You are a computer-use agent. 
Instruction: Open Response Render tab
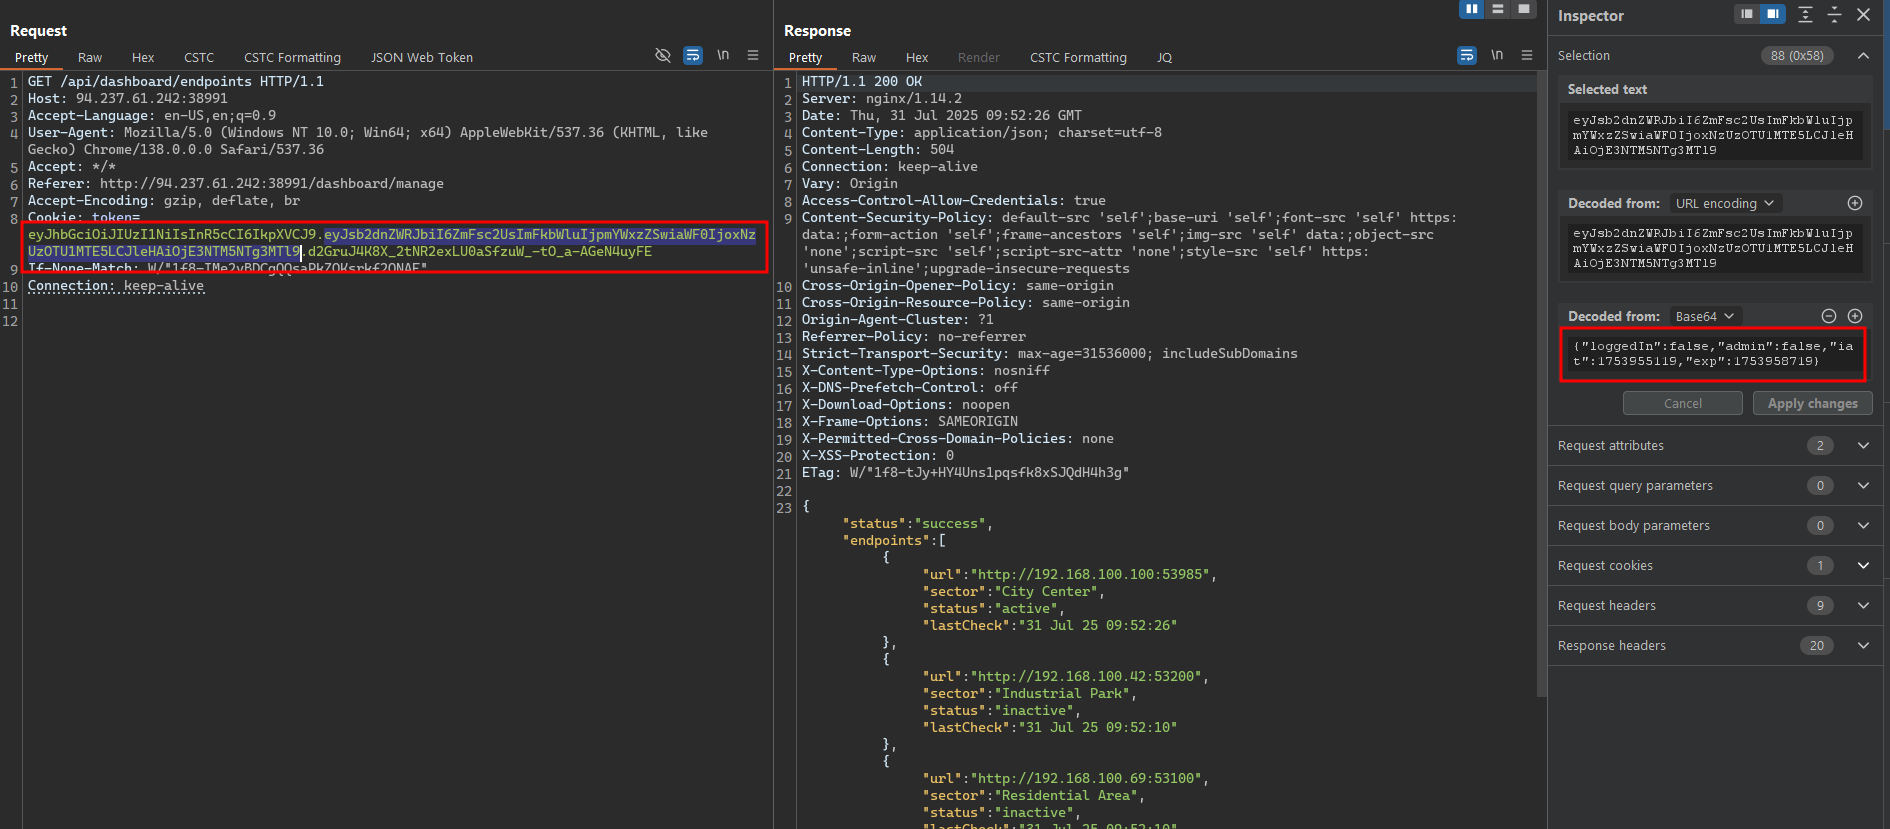[x=979, y=58]
